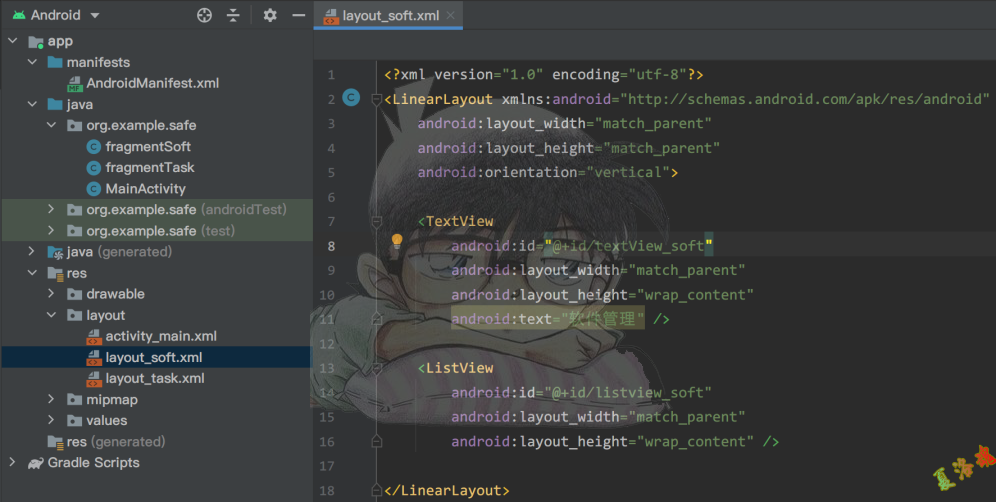Expand the mipmap folder
The height and width of the screenshot is (502, 996).
coord(52,399)
